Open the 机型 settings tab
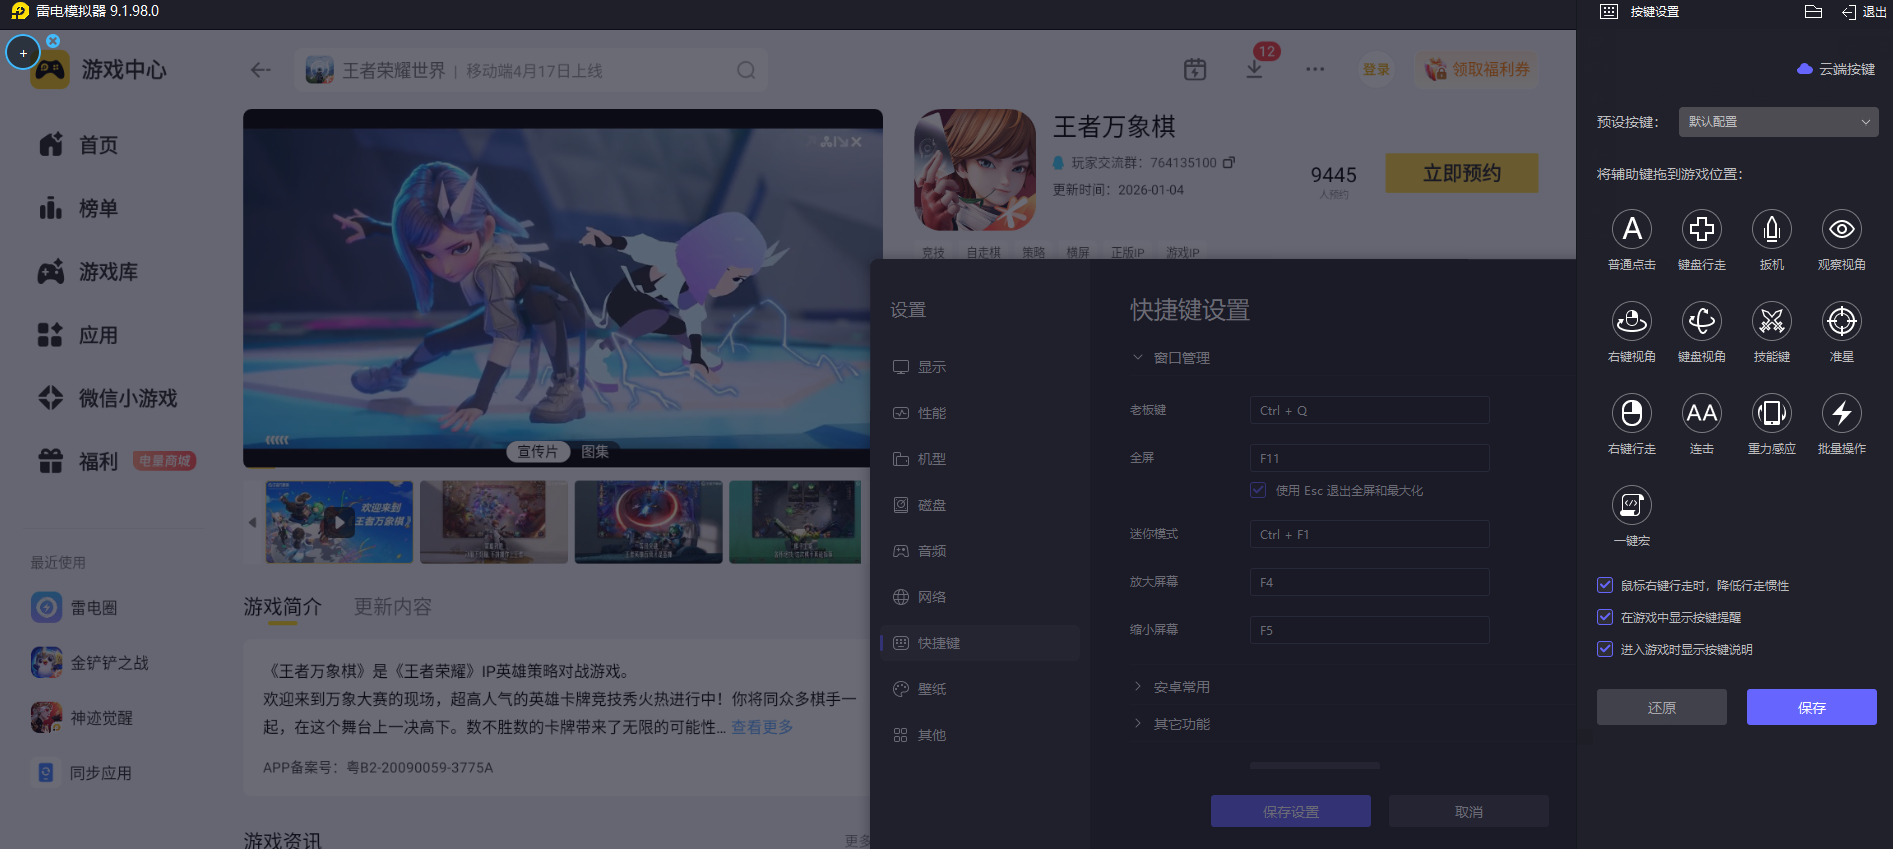Viewport: 1893px width, 849px height. (x=980, y=459)
